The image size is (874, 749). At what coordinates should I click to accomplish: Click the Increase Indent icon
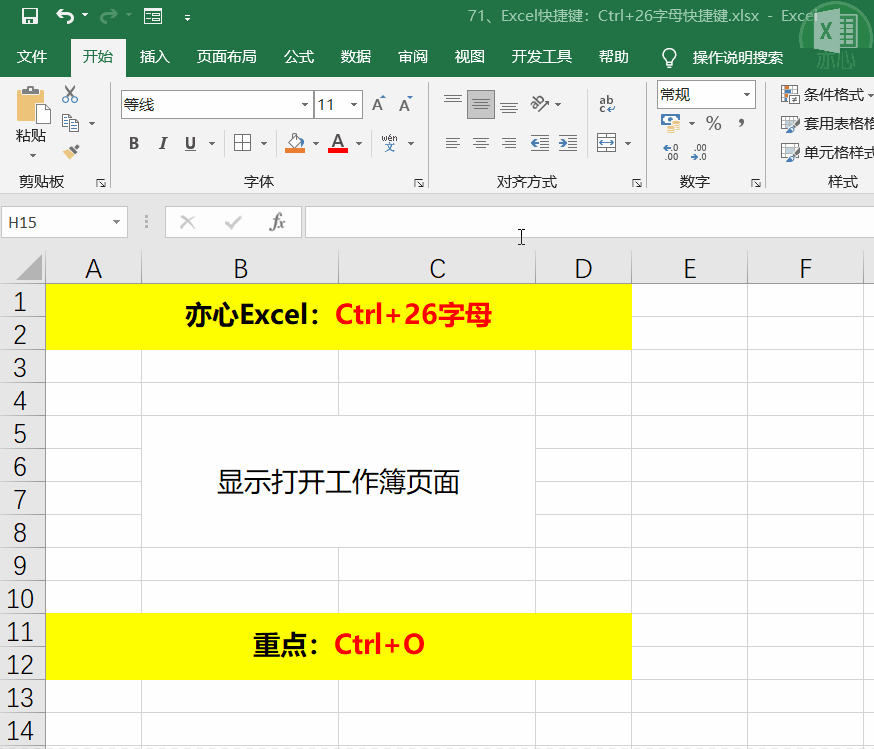tap(568, 143)
